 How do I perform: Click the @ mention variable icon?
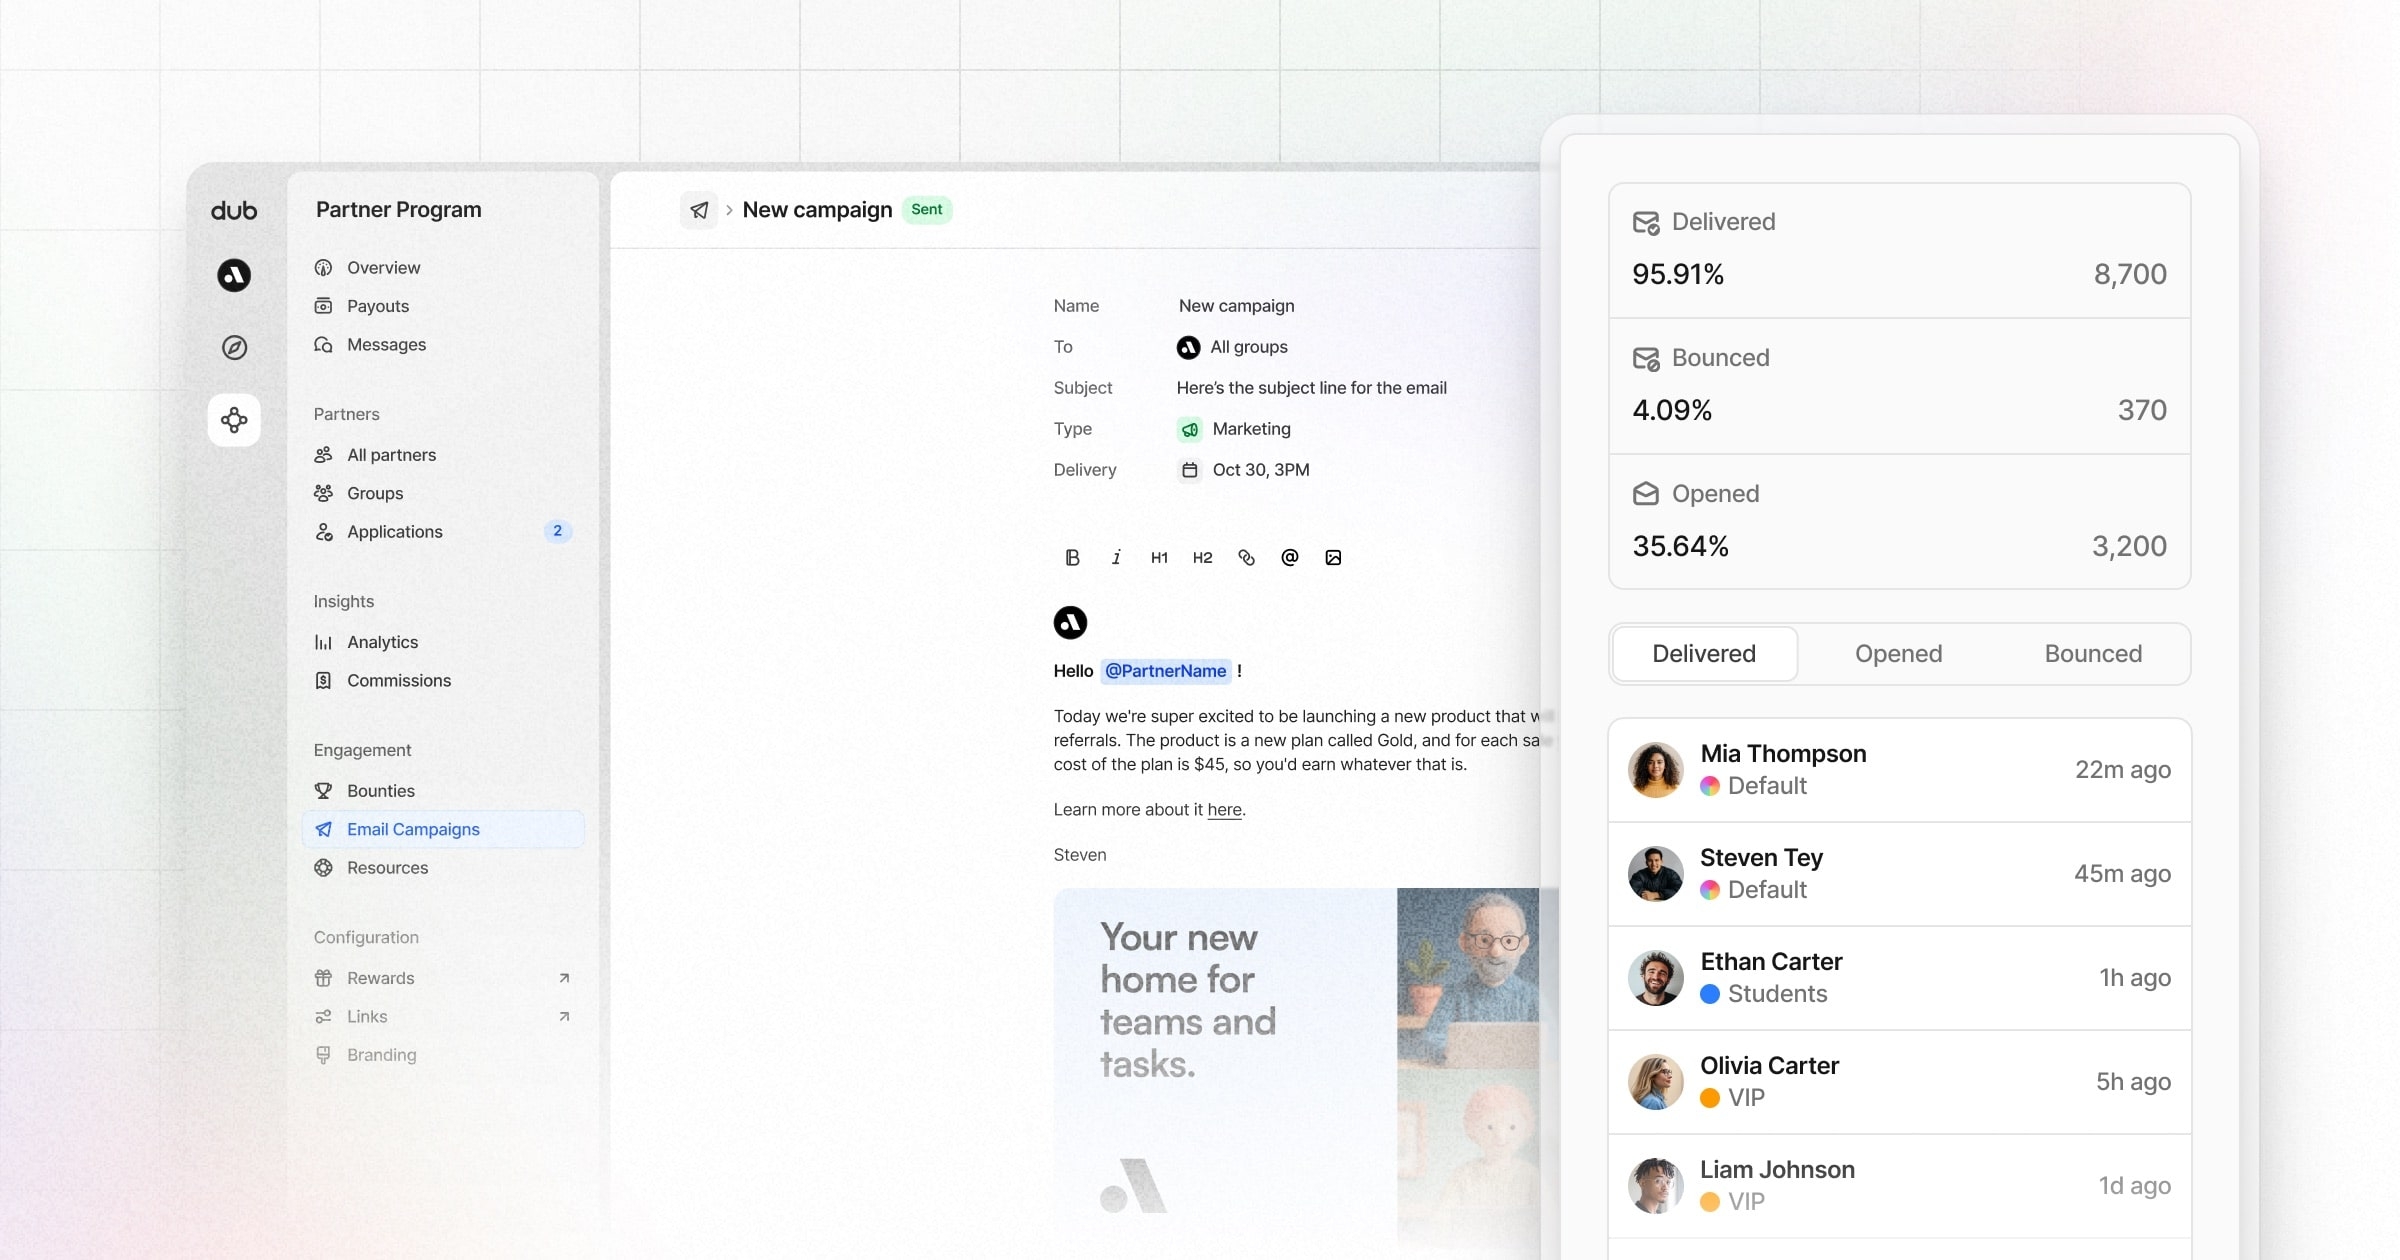[1290, 558]
